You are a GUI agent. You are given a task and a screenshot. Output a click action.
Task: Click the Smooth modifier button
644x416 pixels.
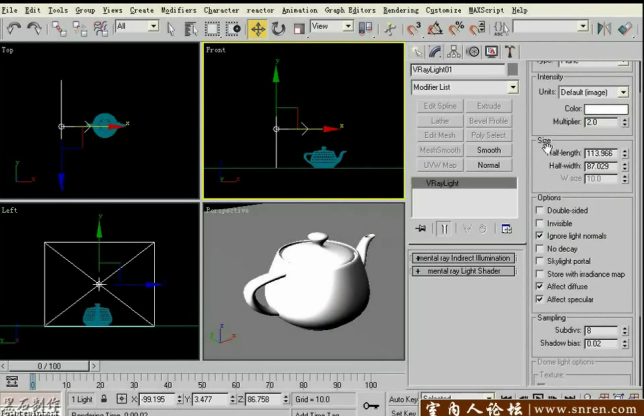tap(489, 150)
